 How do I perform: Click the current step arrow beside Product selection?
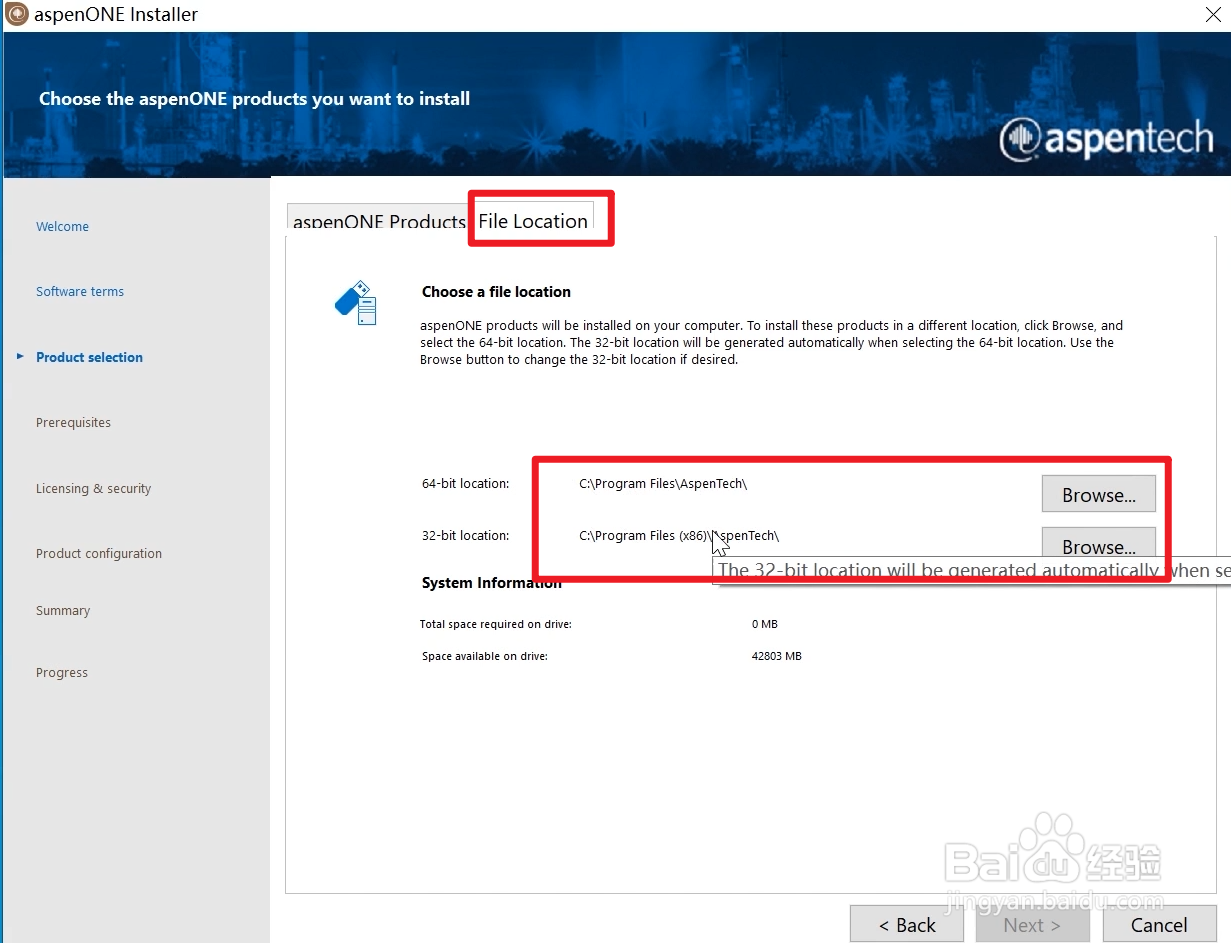click(20, 356)
